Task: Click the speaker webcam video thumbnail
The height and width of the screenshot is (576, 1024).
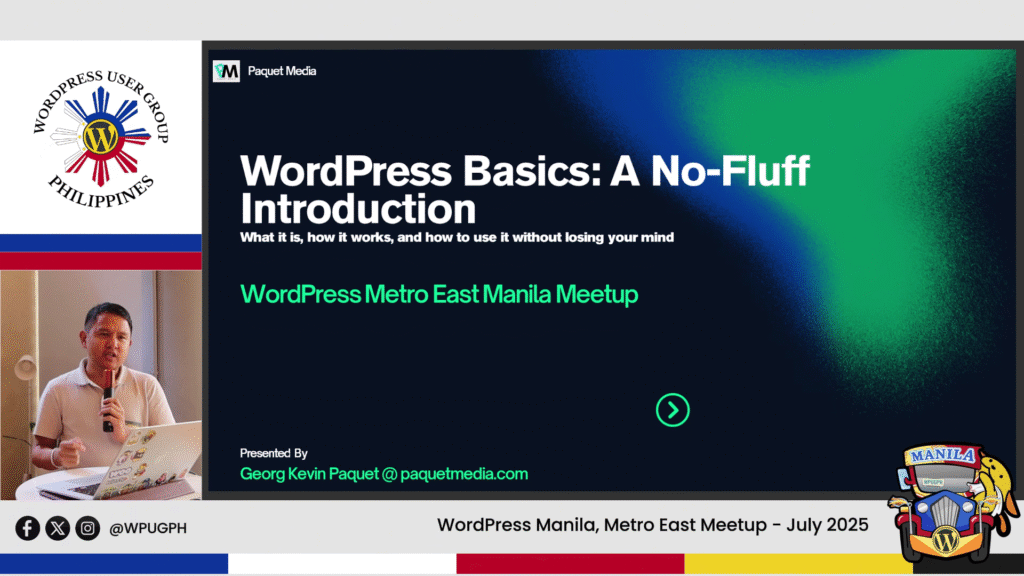Action: (100, 385)
